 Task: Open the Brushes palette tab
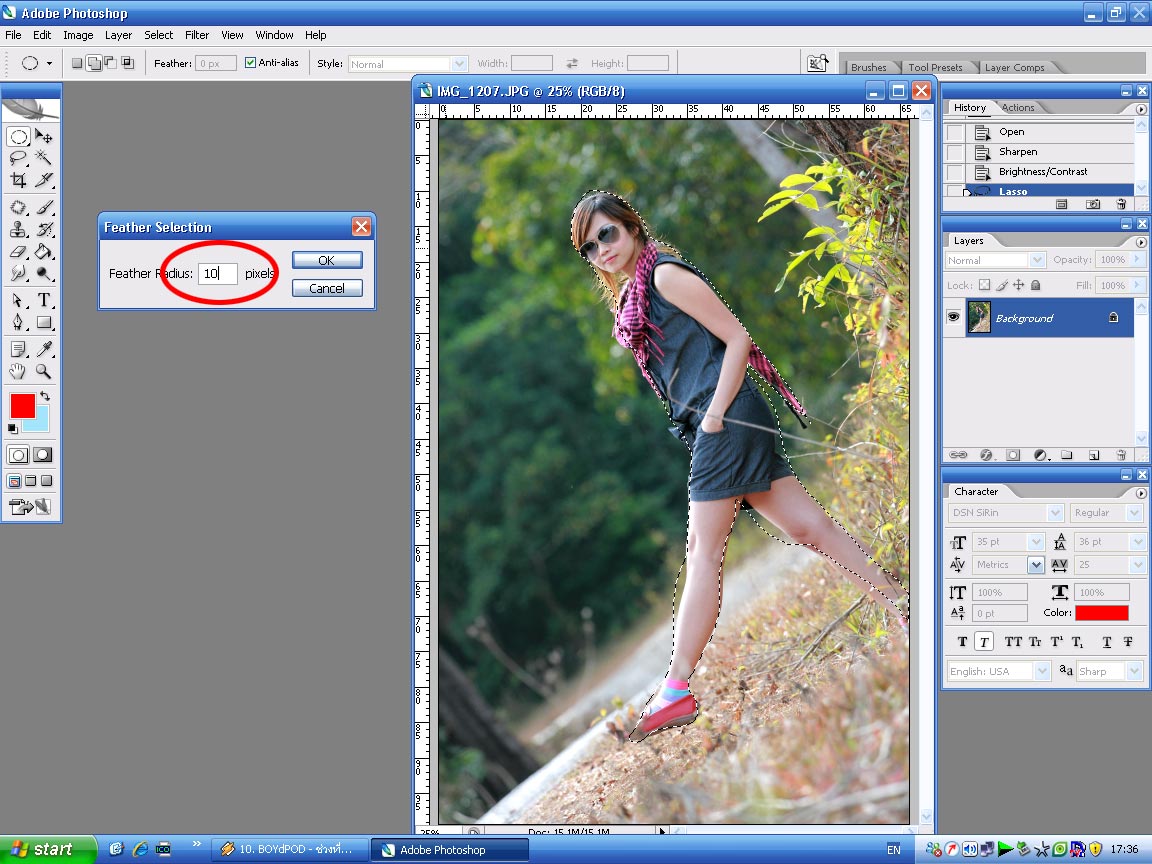pyautogui.click(x=868, y=68)
